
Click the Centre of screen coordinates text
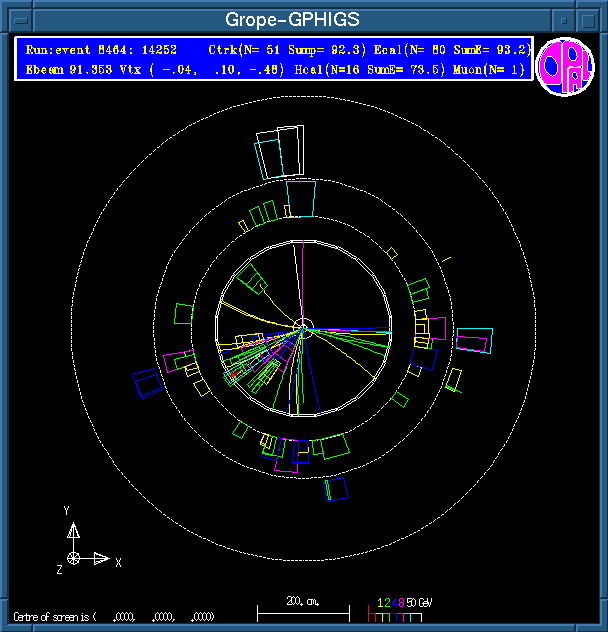112,616
